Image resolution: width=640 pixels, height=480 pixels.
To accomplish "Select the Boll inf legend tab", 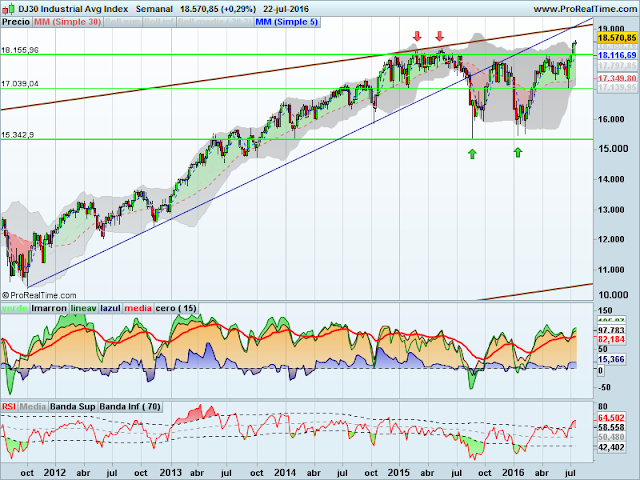I will (159, 22).
